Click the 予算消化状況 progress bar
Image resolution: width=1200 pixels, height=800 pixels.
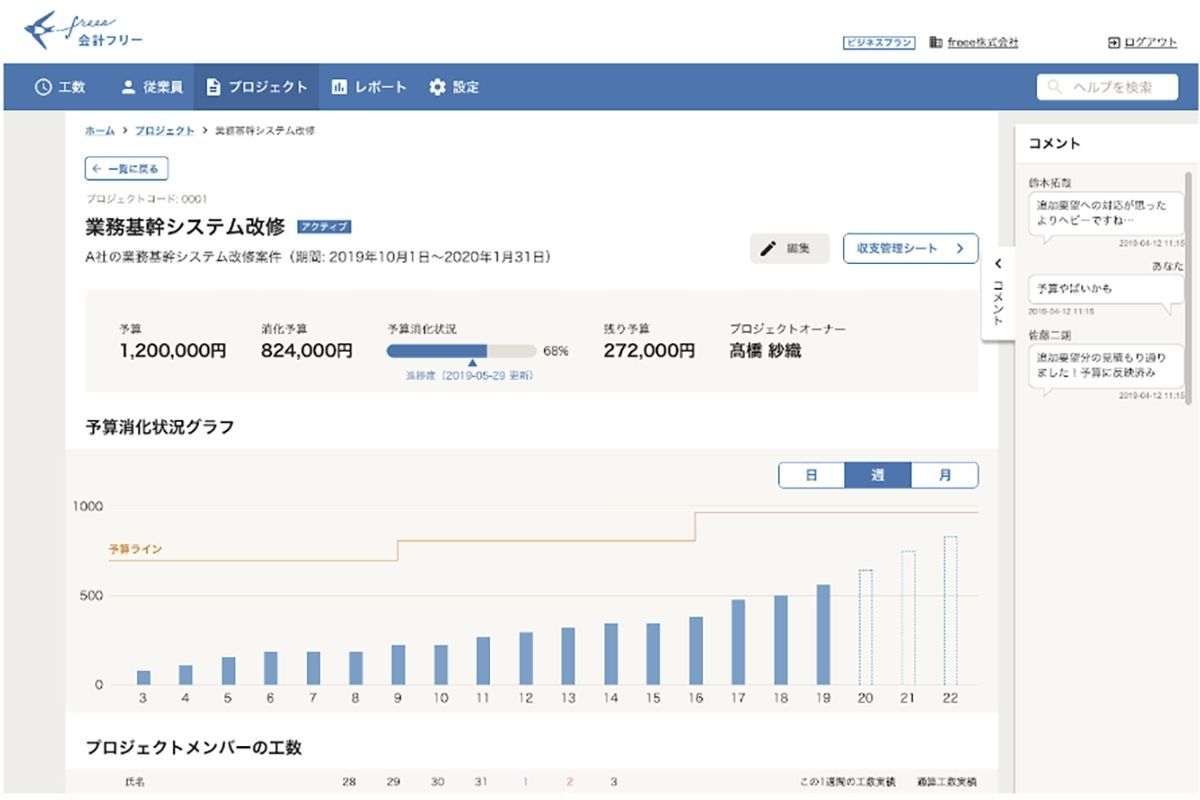pos(461,351)
